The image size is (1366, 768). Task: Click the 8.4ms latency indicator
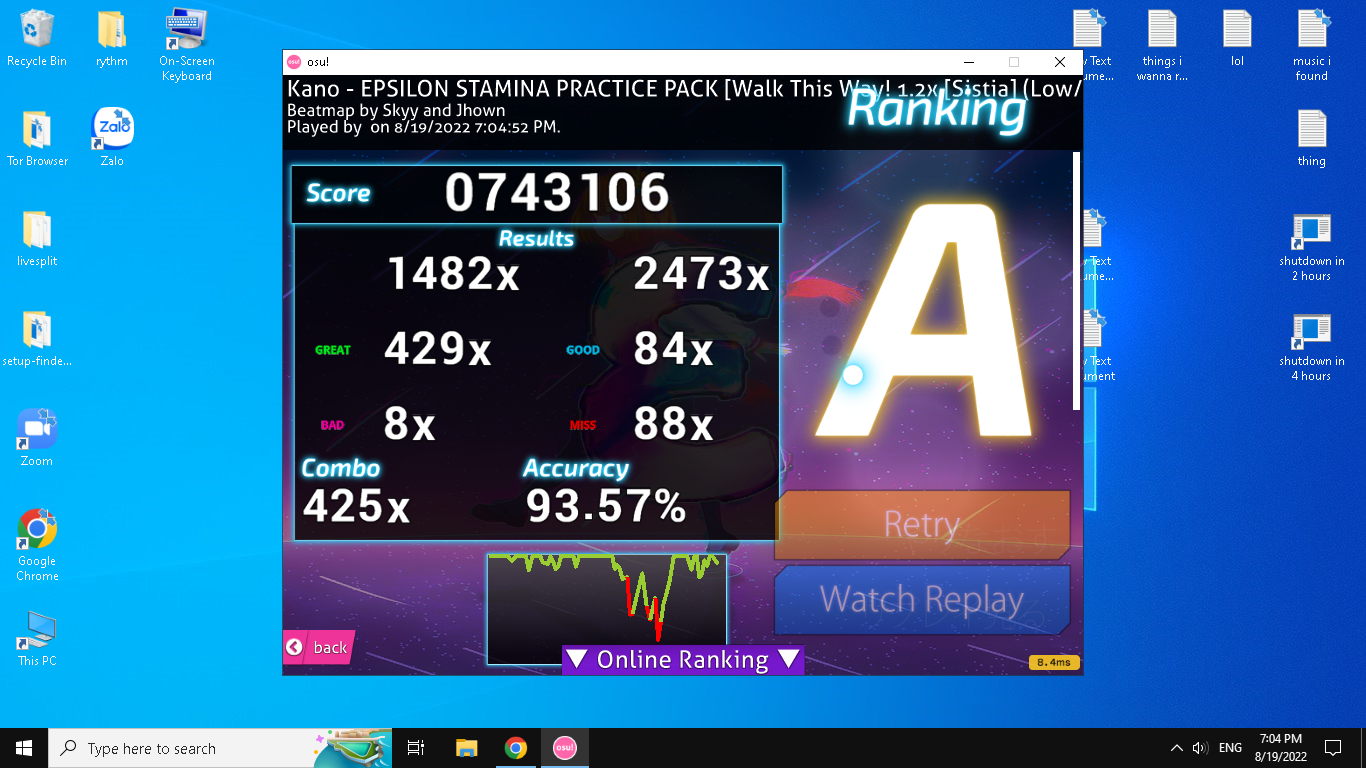click(x=1054, y=662)
